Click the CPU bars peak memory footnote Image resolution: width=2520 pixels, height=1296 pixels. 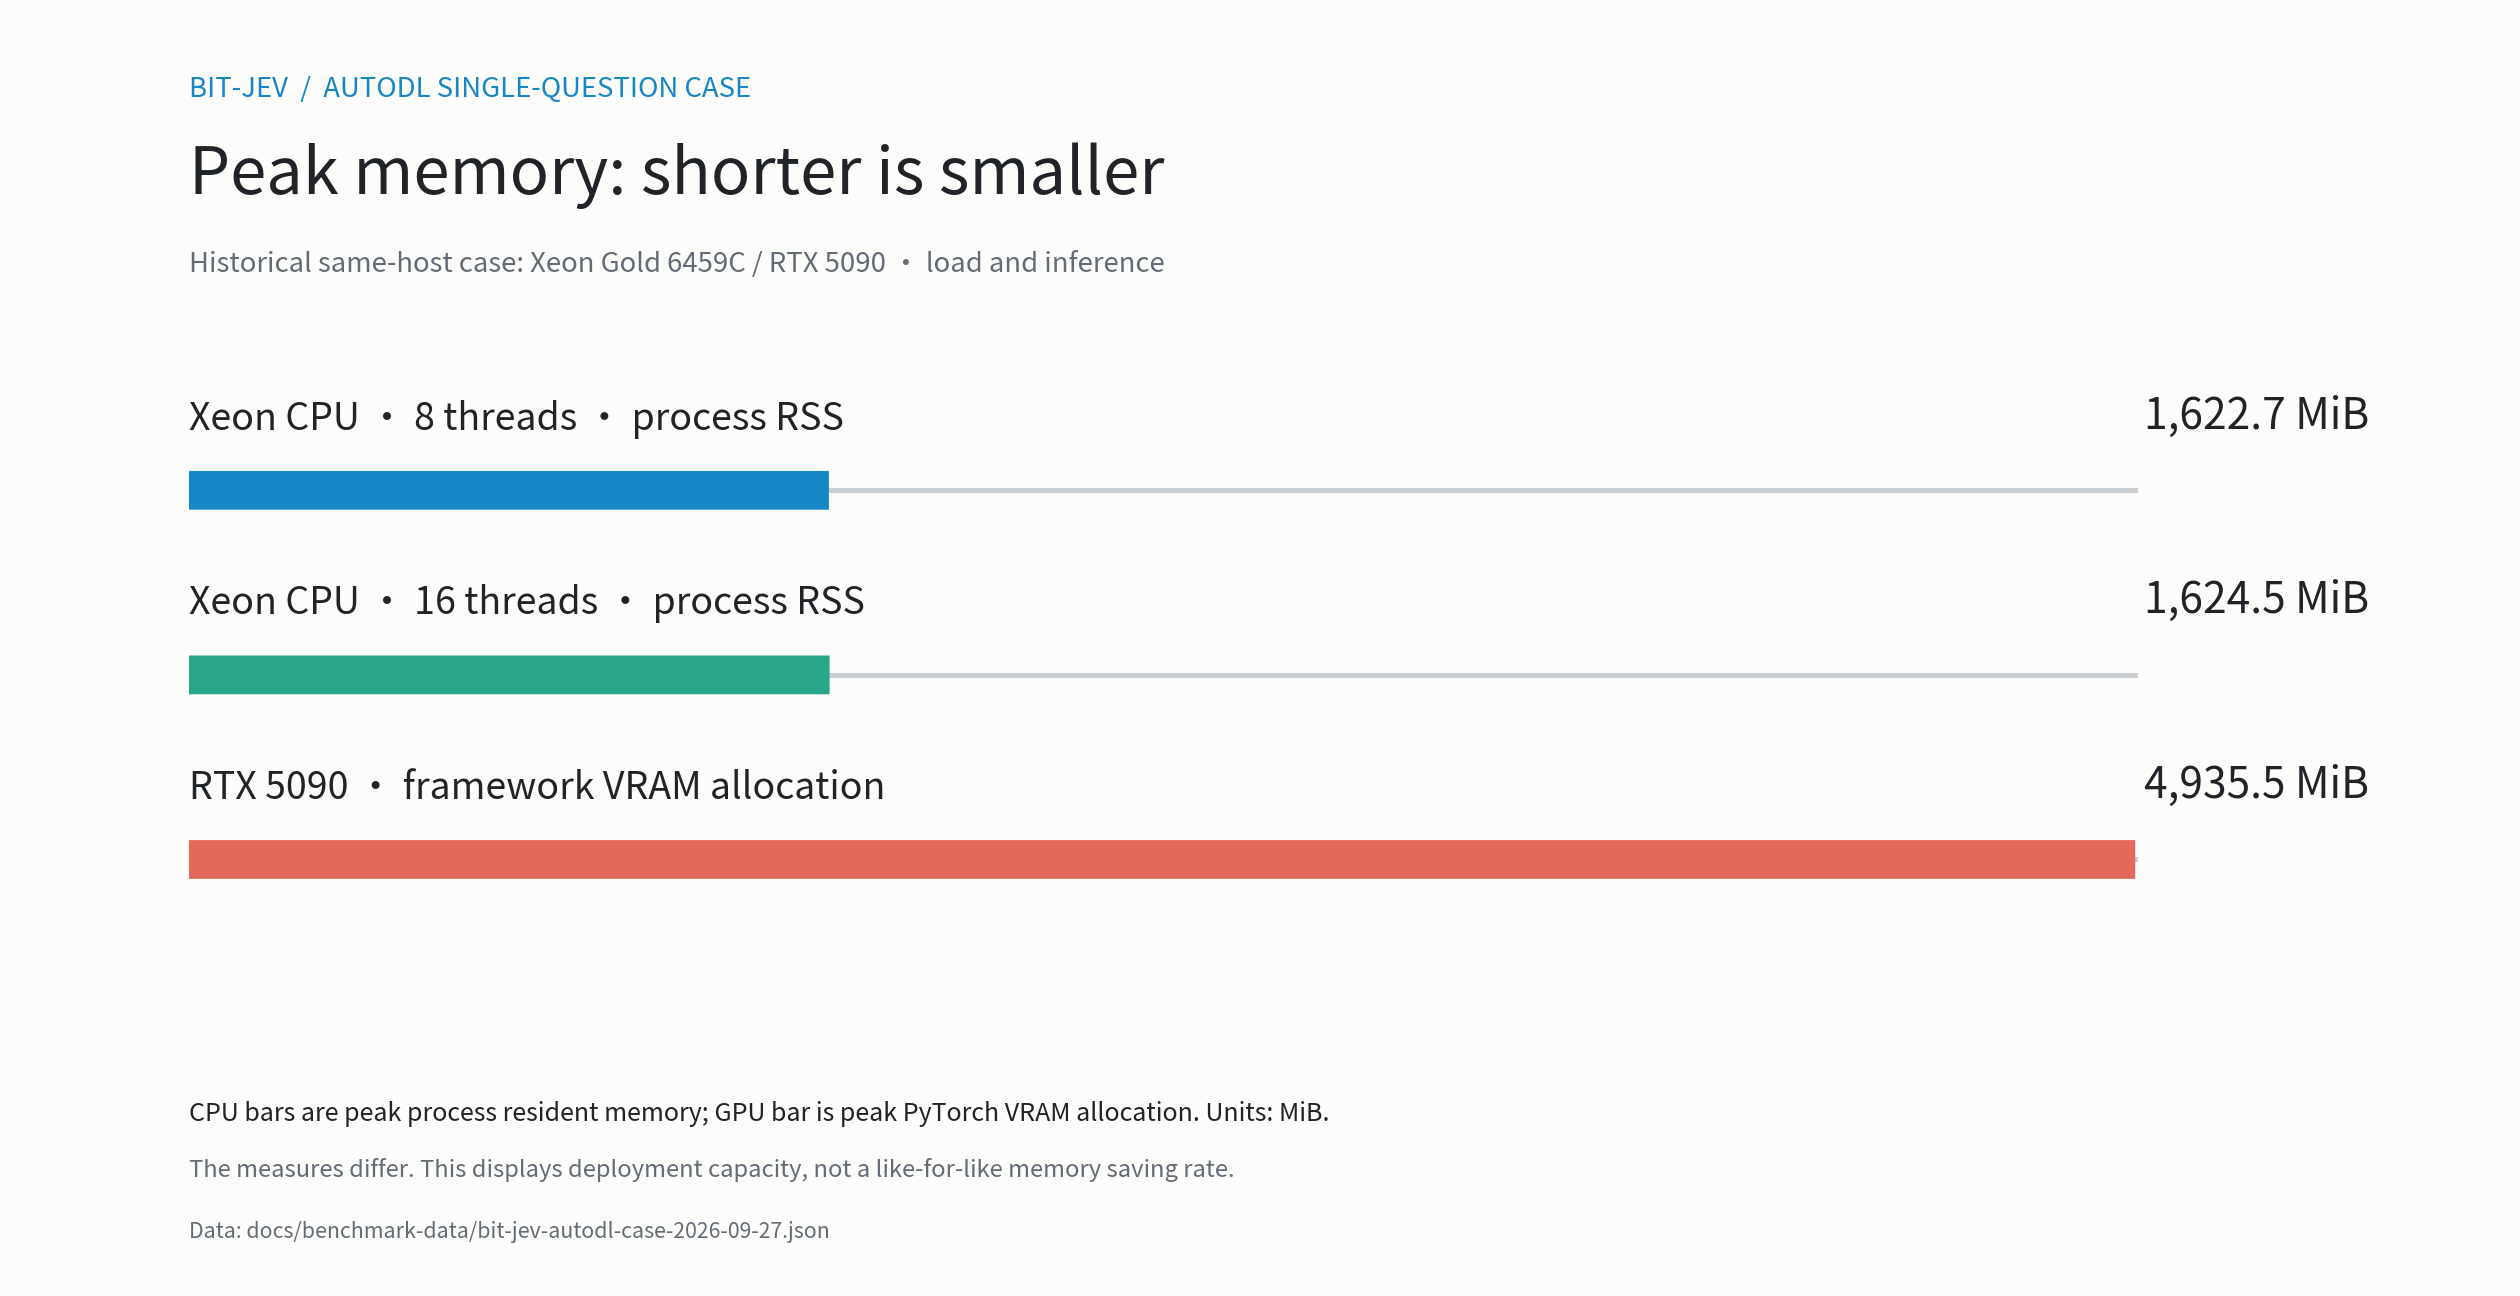[759, 1112]
